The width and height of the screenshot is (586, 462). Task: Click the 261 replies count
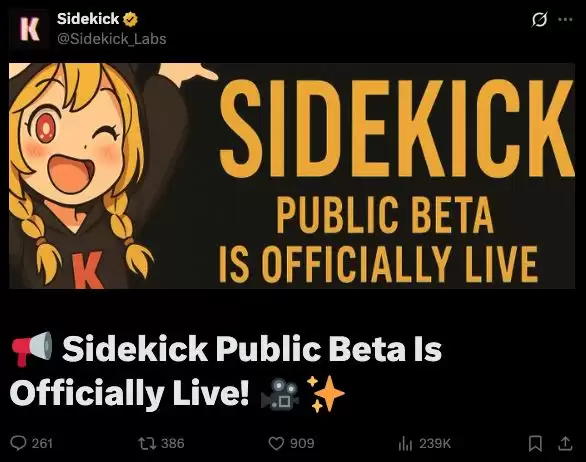click(x=42, y=444)
